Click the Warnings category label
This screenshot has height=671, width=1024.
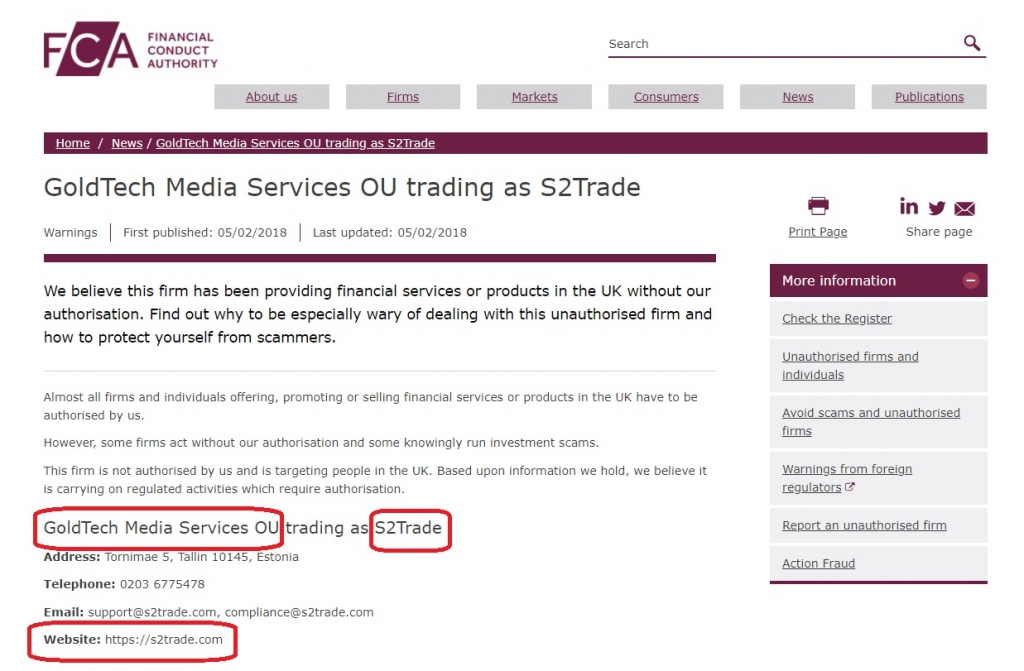pyautogui.click(x=71, y=233)
